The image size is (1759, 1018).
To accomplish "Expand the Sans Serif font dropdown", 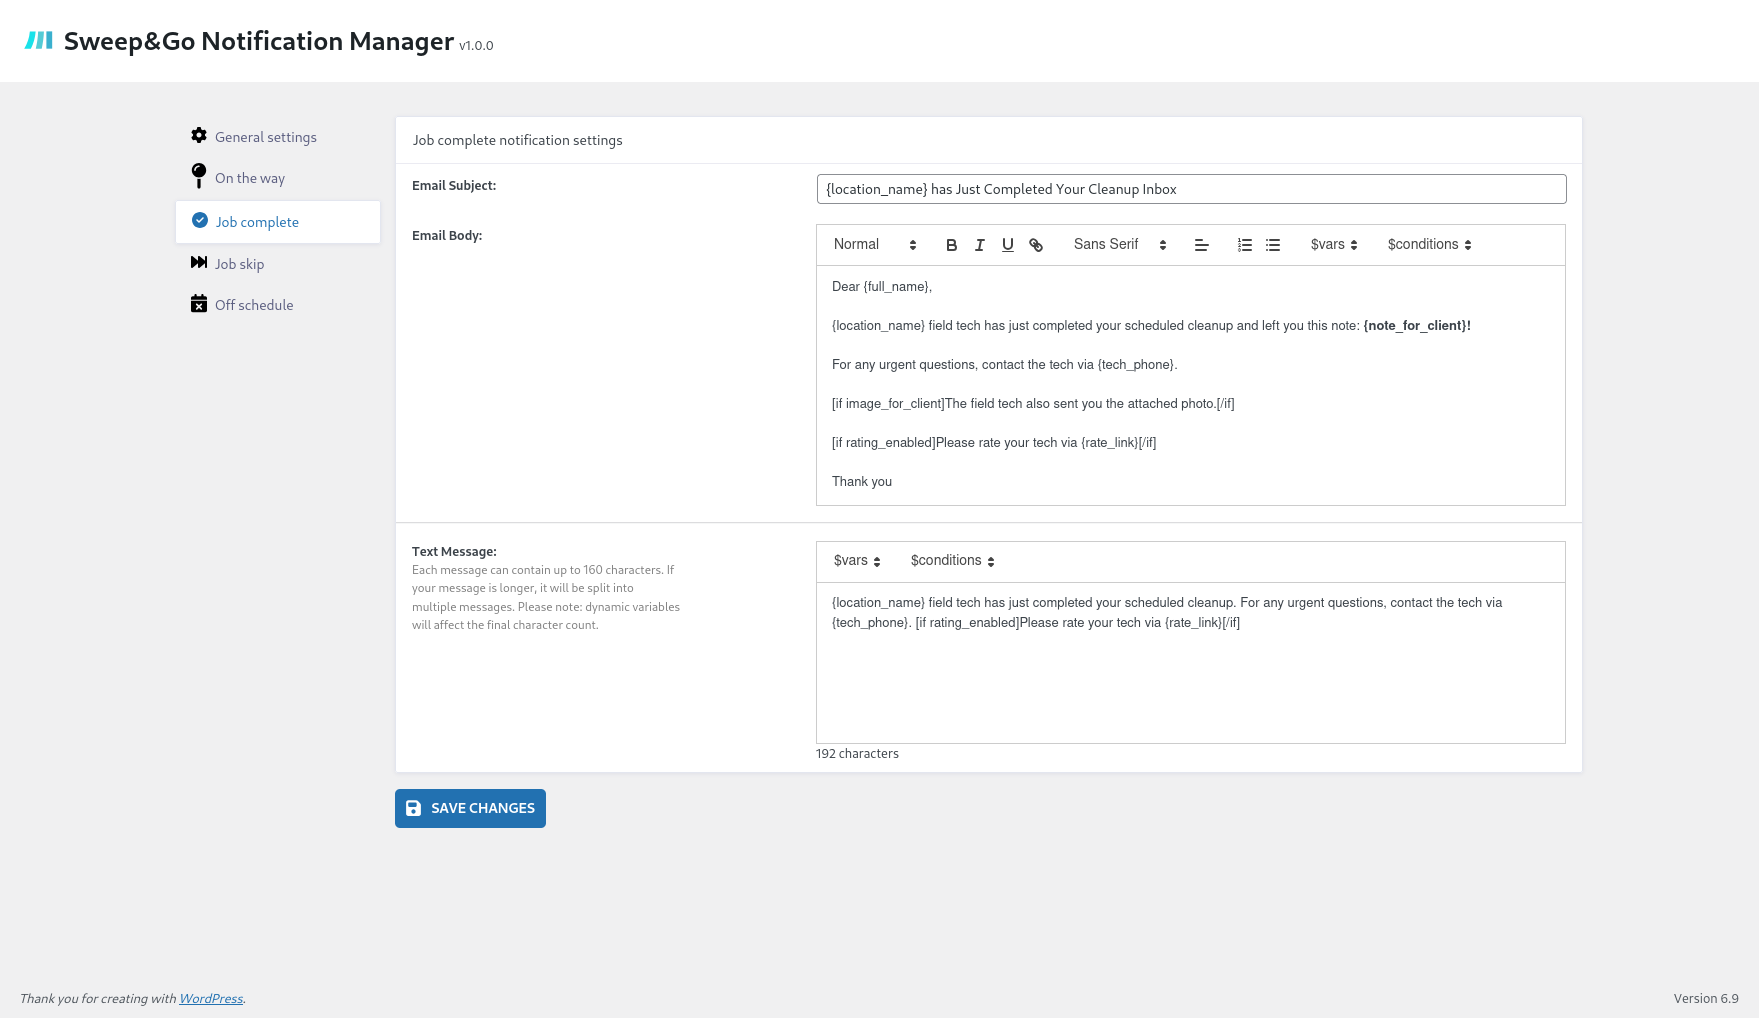I will tap(1119, 245).
